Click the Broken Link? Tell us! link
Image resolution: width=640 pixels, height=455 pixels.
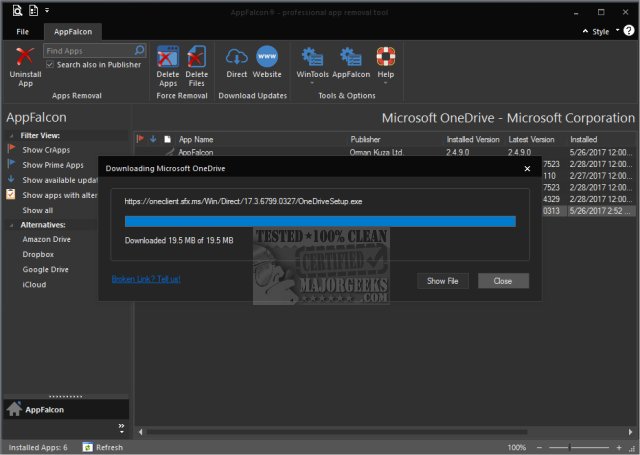click(x=146, y=279)
